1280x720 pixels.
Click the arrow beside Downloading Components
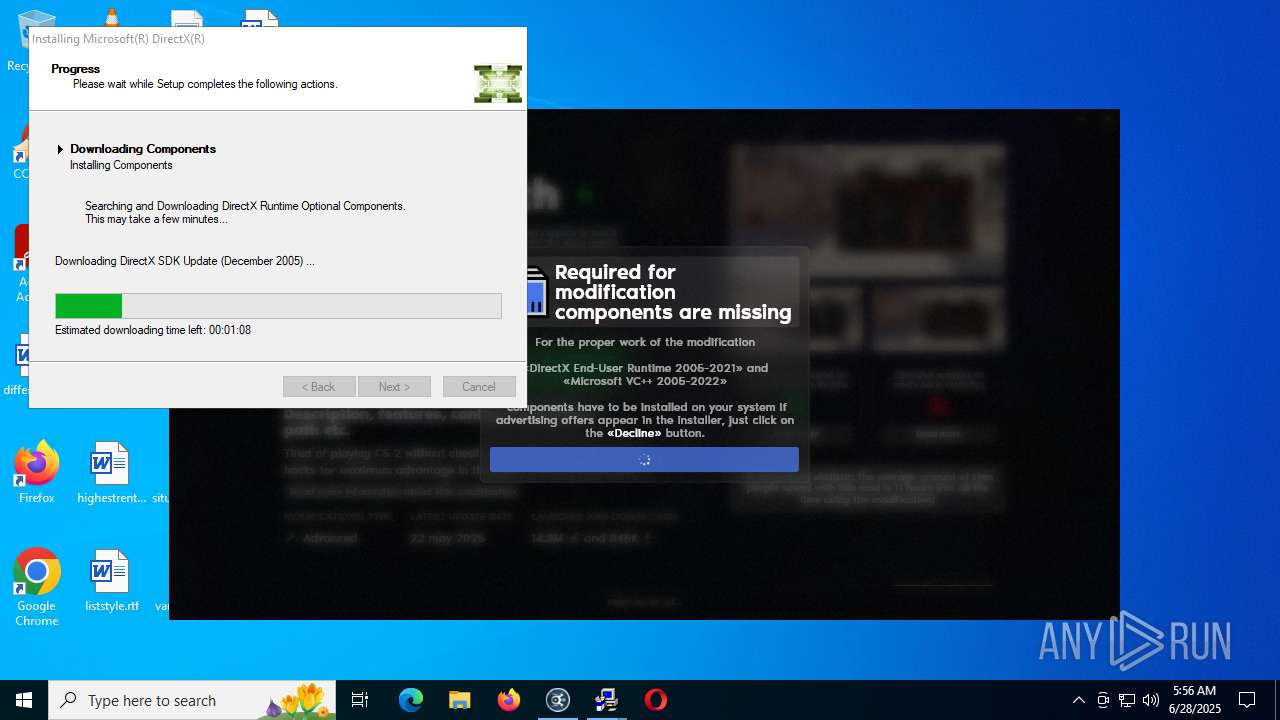[60, 149]
